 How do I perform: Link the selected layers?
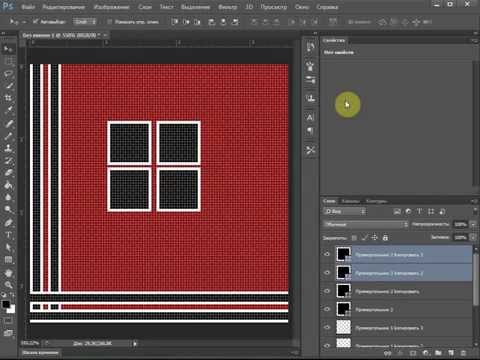pos(387,353)
